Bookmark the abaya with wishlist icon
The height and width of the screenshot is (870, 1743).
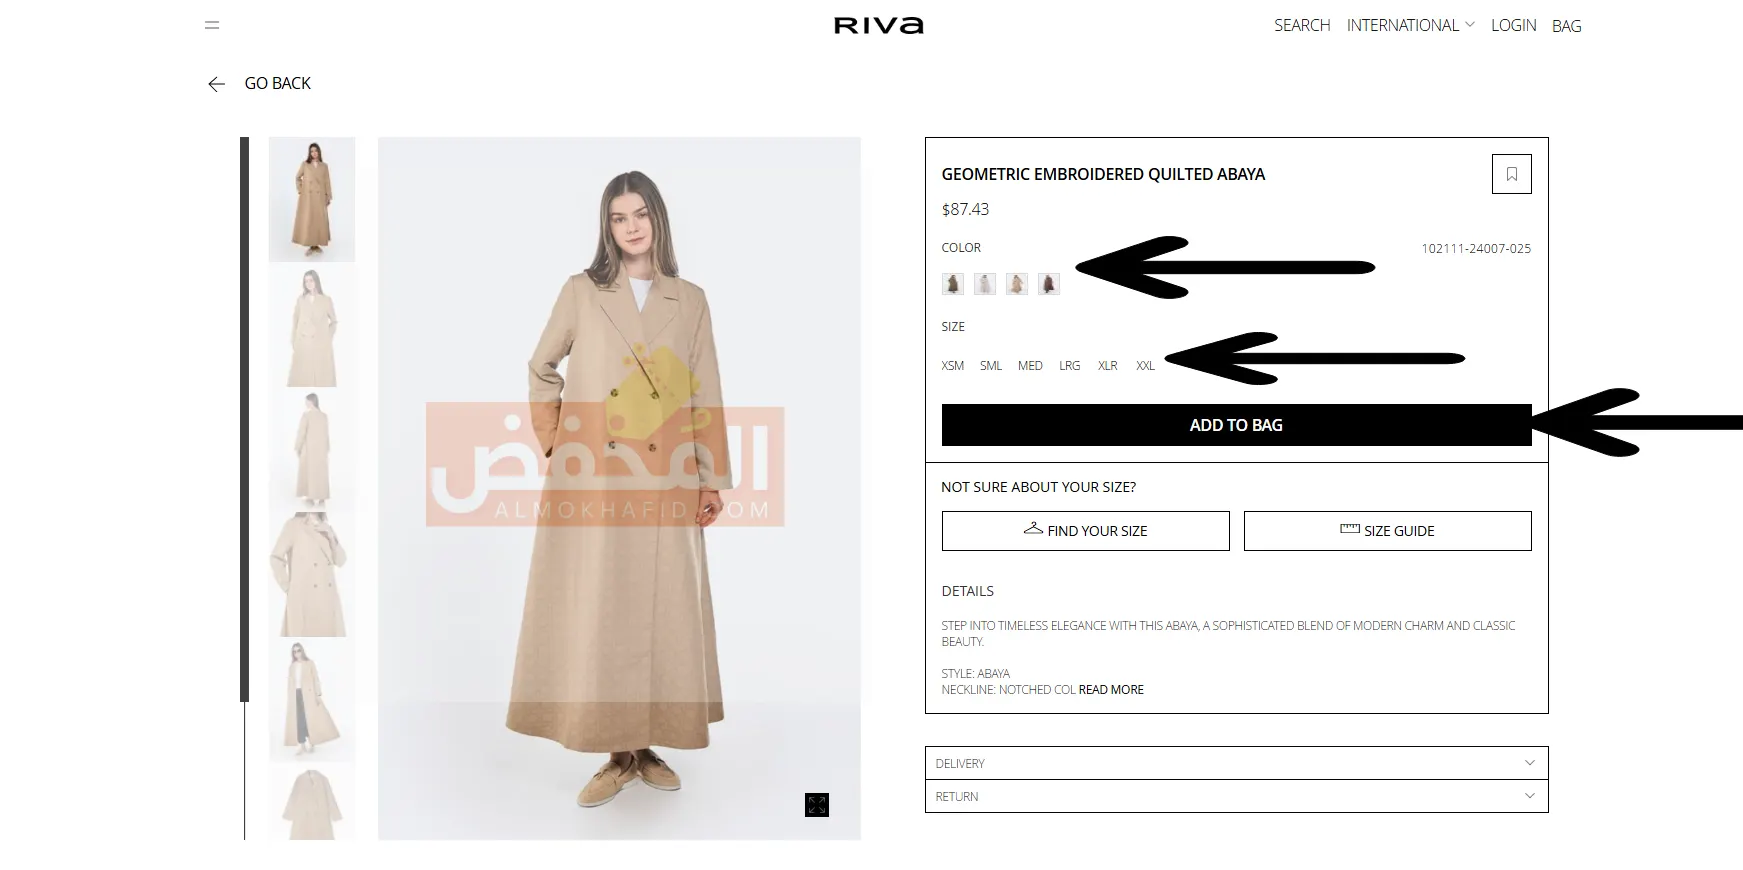[1511, 174]
